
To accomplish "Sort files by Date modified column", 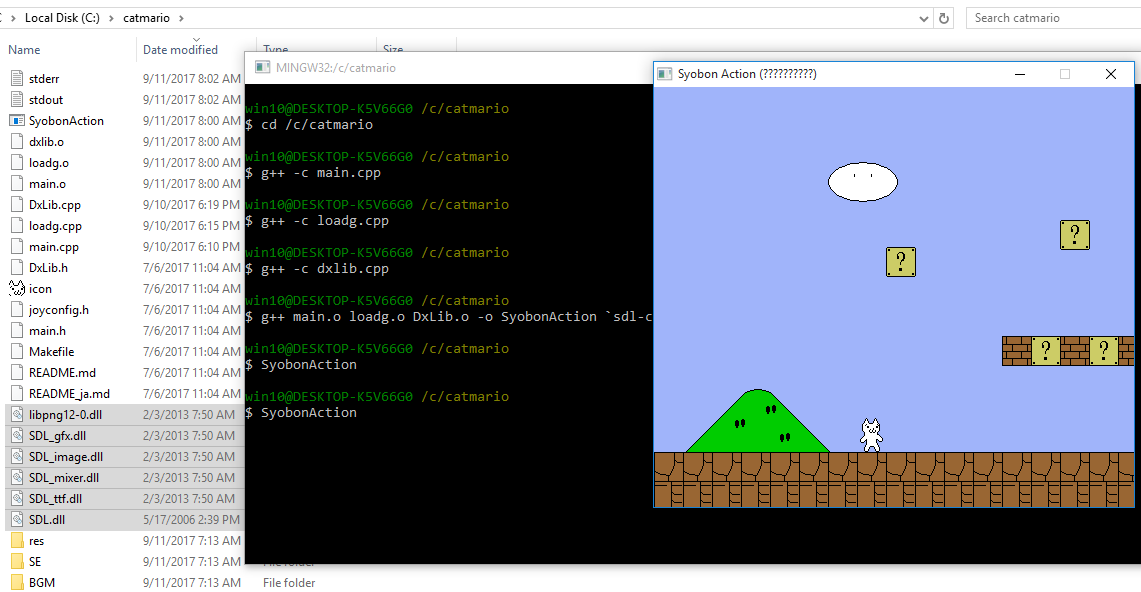I will click(180, 49).
